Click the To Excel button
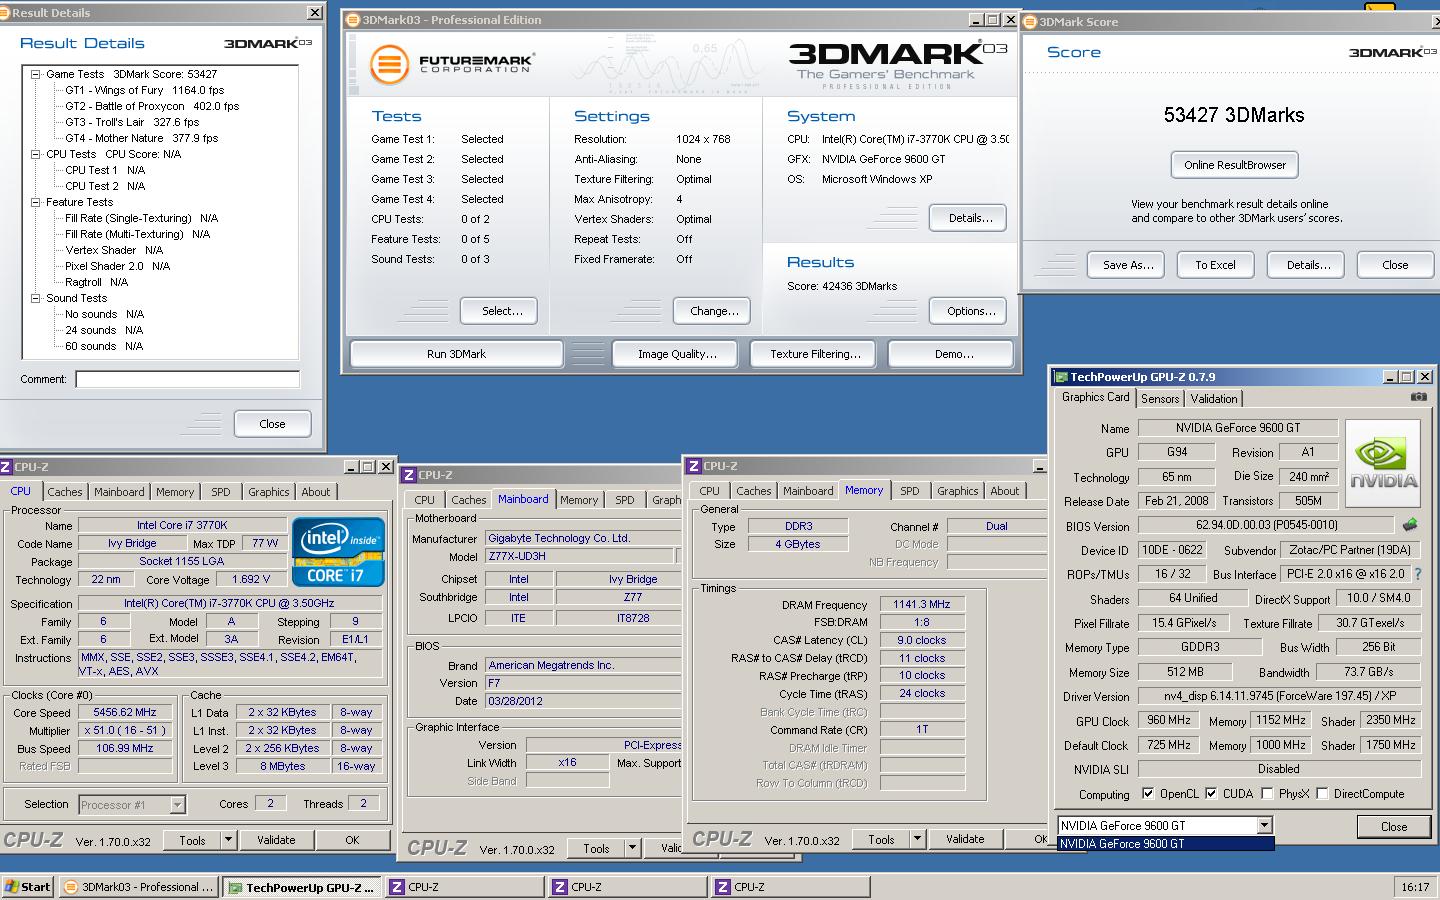This screenshot has width=1440, height=900. (1215, 265)
